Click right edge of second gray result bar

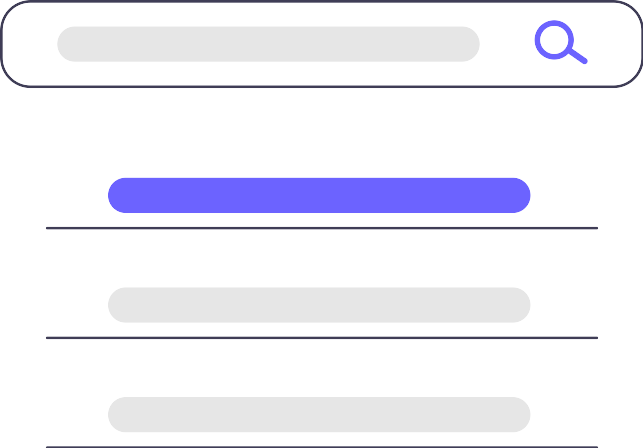pyautogui.click(x=518, y=305)
